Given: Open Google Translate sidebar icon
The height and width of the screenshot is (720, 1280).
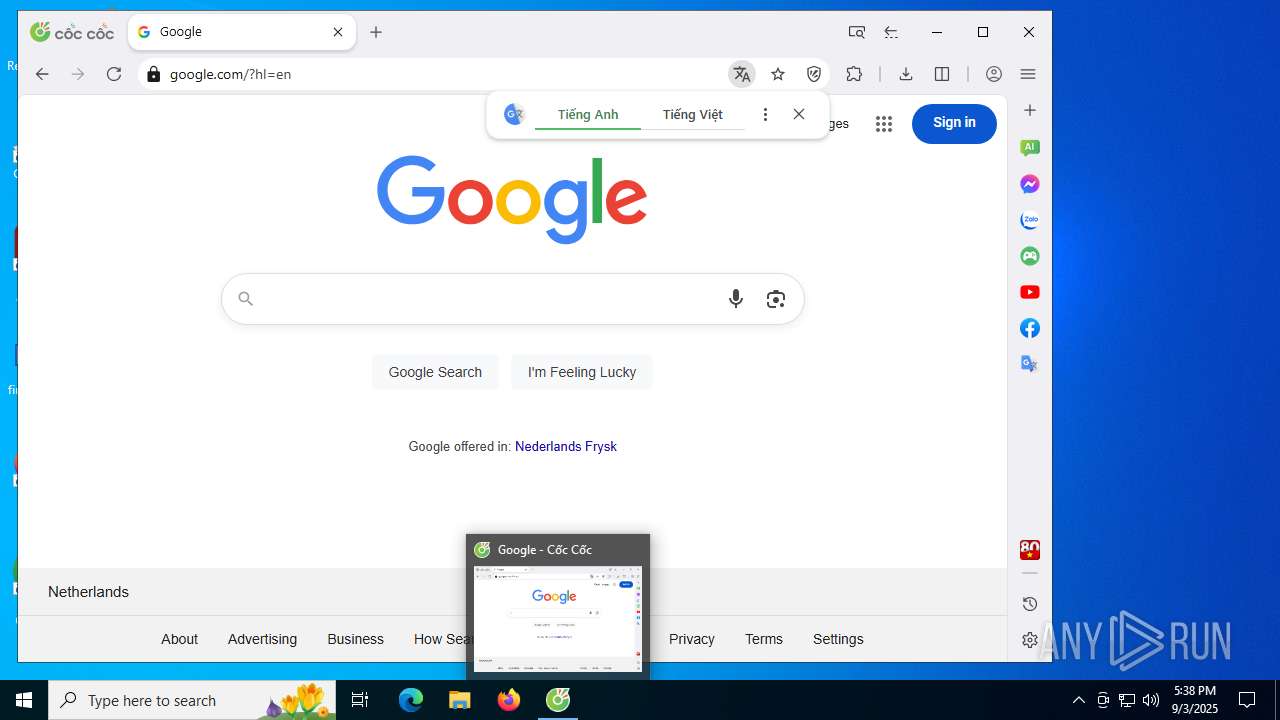Looking at the screenshot, I should 1030,364.
